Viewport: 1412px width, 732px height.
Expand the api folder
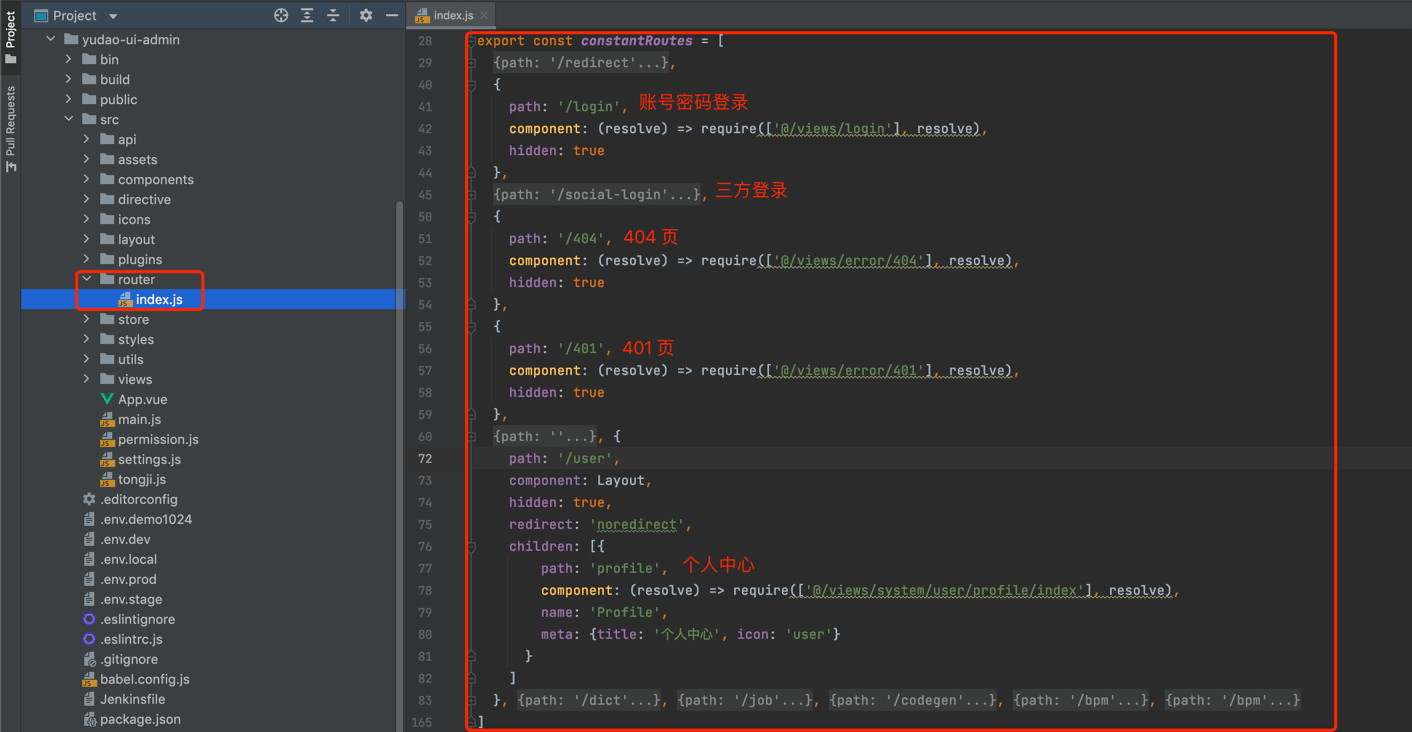point(87,139)
